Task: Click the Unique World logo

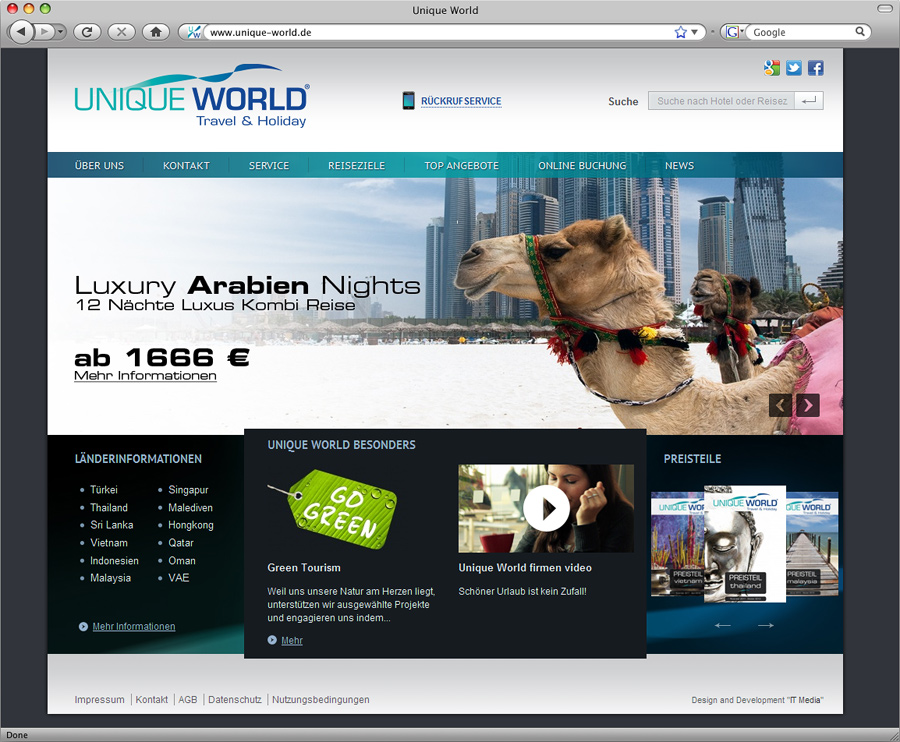Action: pos(192,96)
